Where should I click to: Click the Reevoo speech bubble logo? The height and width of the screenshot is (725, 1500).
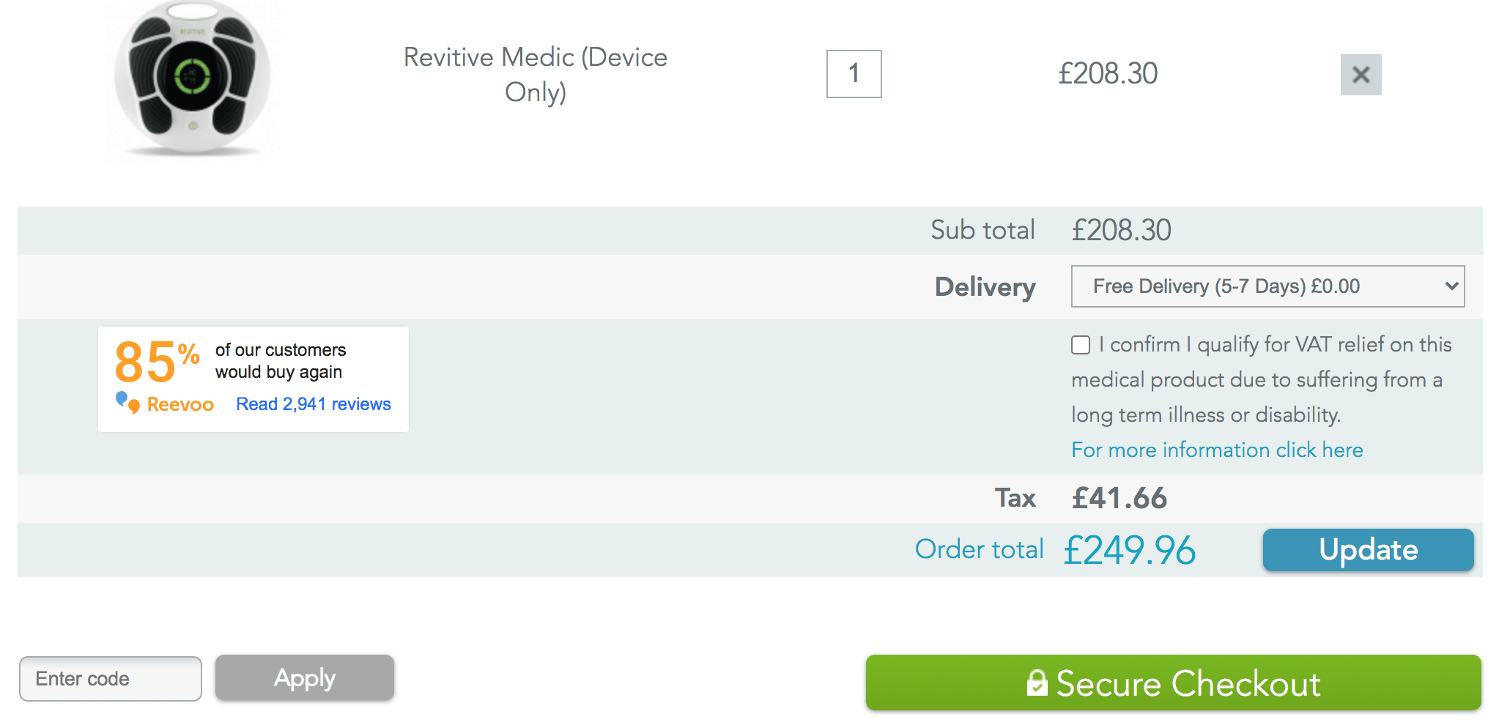click(128, 403)
